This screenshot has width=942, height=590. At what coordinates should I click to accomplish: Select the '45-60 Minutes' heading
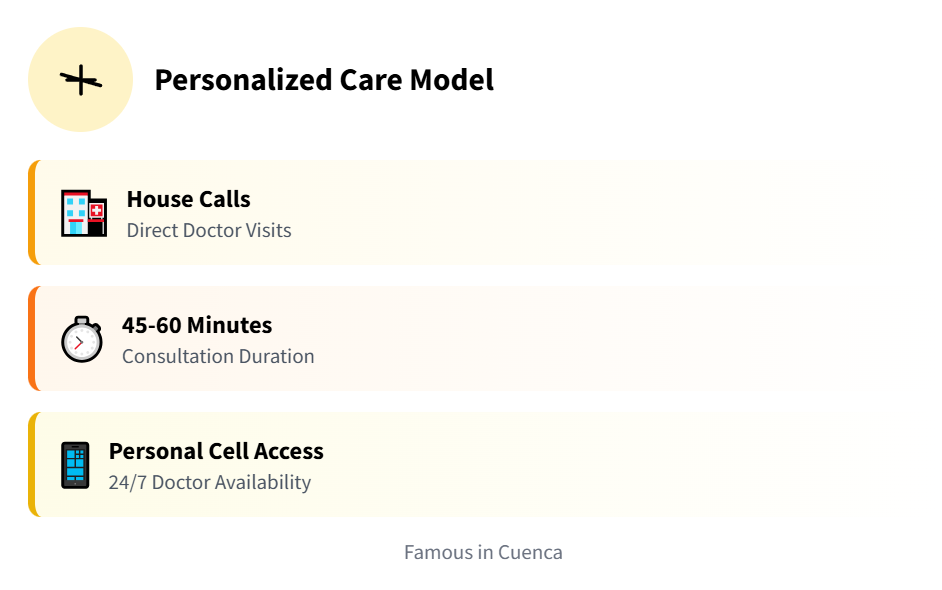pos(197,325)
